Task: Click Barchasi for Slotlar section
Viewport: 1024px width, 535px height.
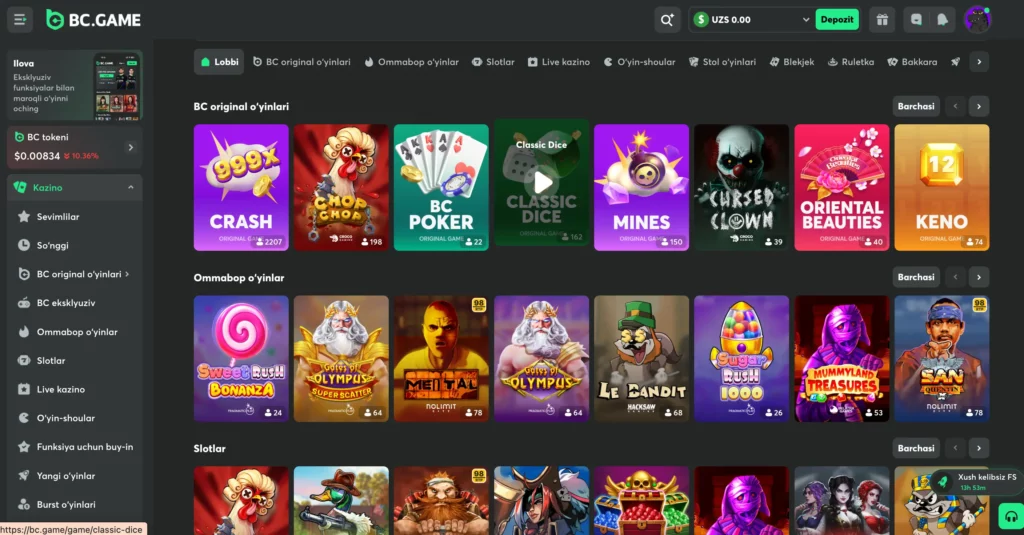Action: click(916, 448)
